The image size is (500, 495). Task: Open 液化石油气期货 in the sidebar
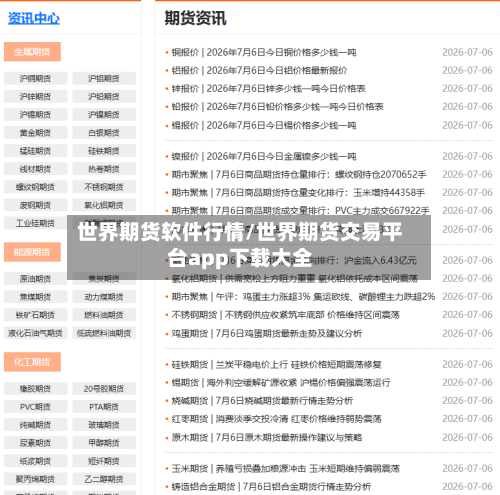pyautogui.click(x=35, y=333)
